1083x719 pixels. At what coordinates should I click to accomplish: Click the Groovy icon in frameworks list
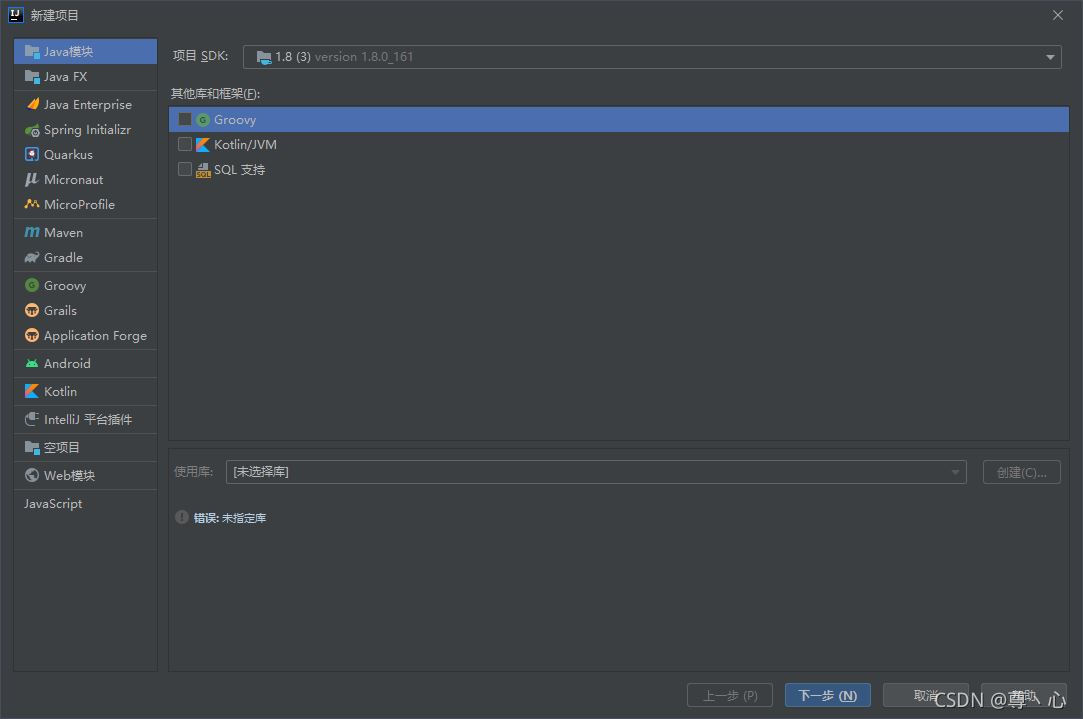click(202, 119)
